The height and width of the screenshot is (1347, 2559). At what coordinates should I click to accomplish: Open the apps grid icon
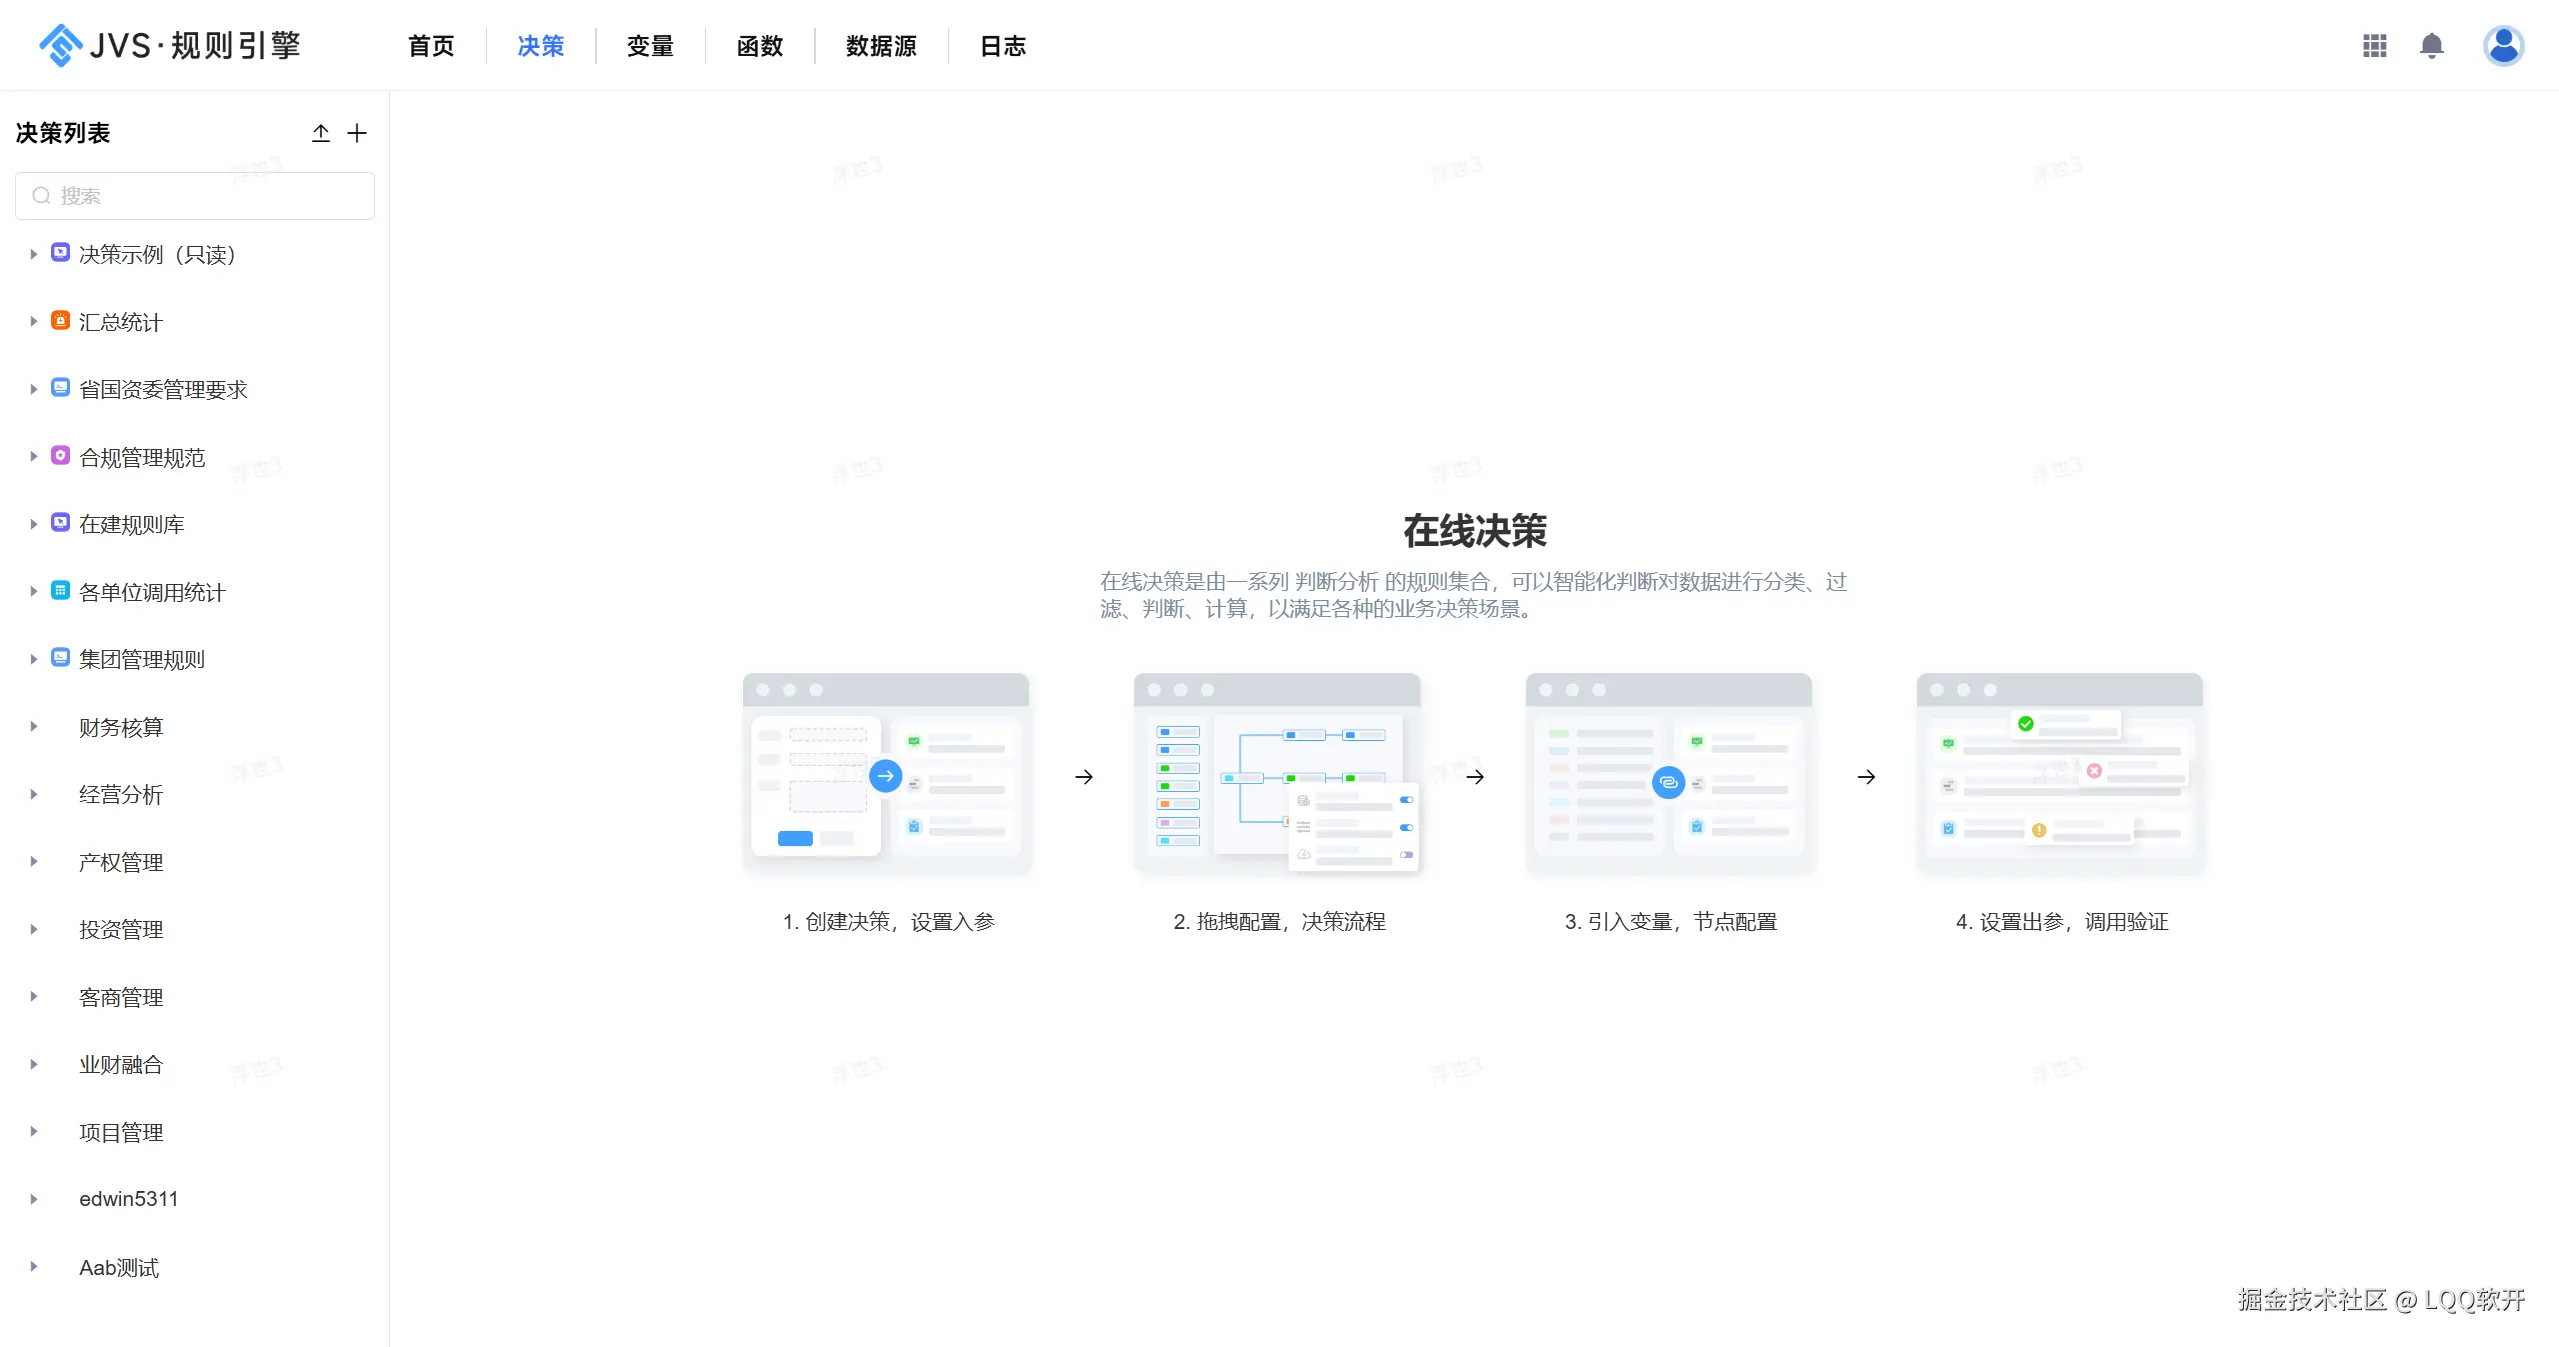(2374, 46)
